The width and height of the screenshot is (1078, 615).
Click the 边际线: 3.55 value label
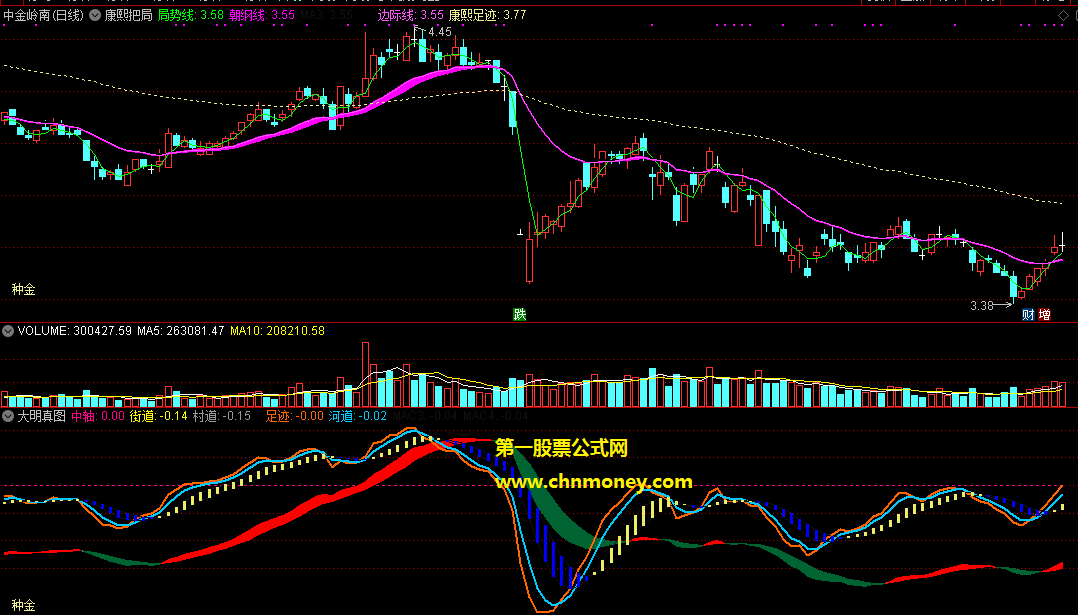pos(410,14)
